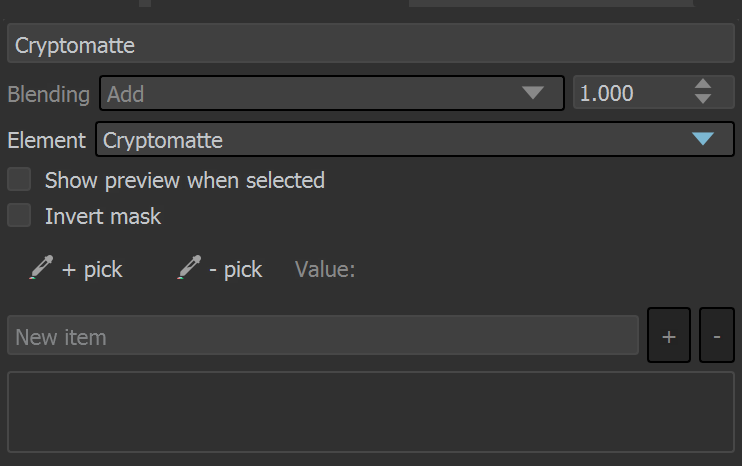742x466 pixels.
Task: Click the blue arrow of Element dropdown
Action: tap(703, 139)
